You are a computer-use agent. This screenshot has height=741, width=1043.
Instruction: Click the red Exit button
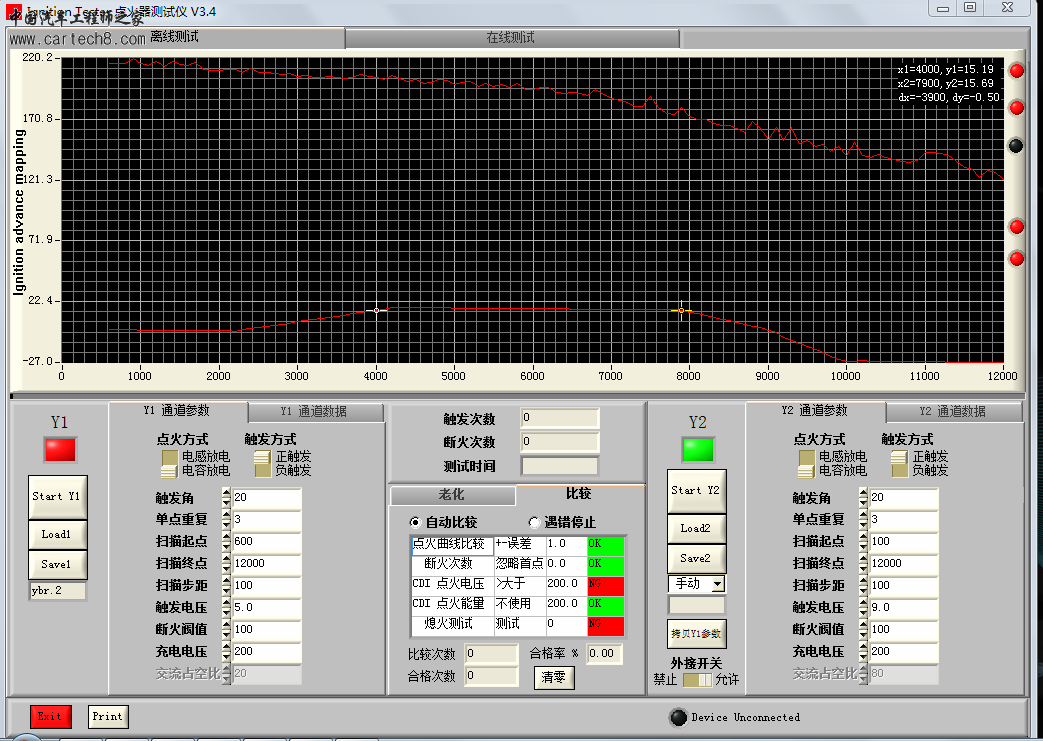51,717
